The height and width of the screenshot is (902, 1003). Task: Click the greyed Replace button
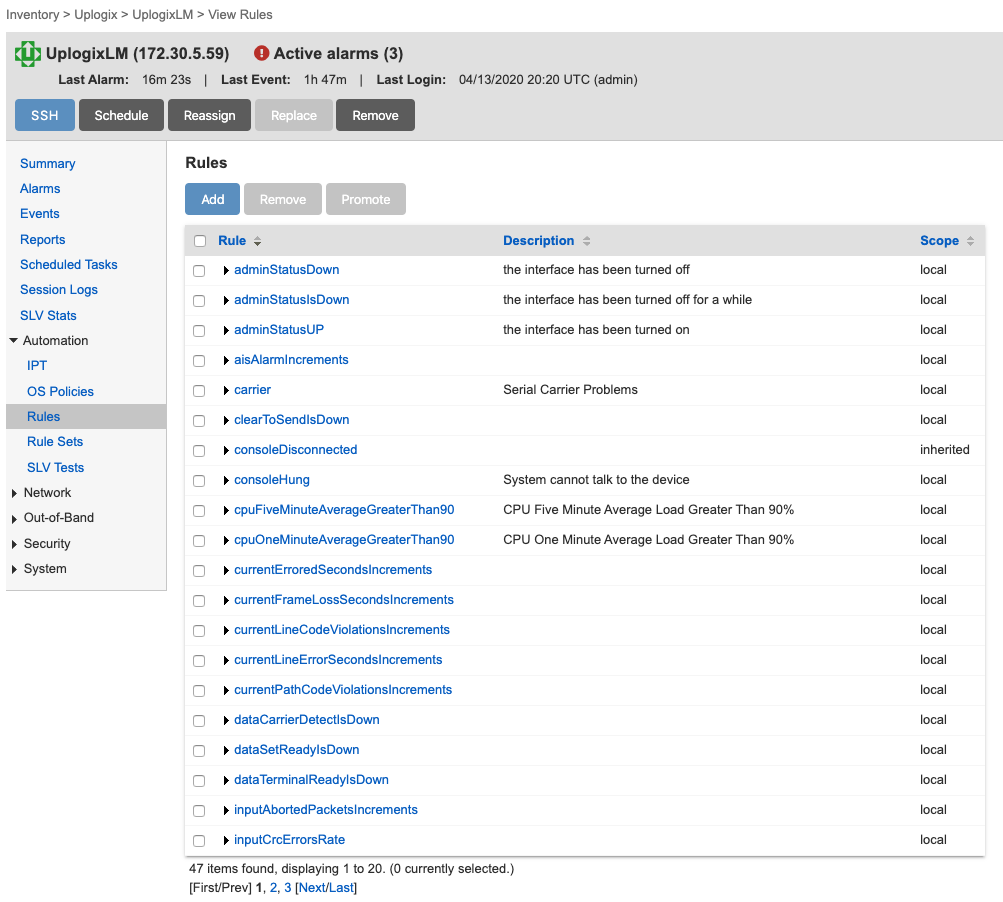pos(294,115)
